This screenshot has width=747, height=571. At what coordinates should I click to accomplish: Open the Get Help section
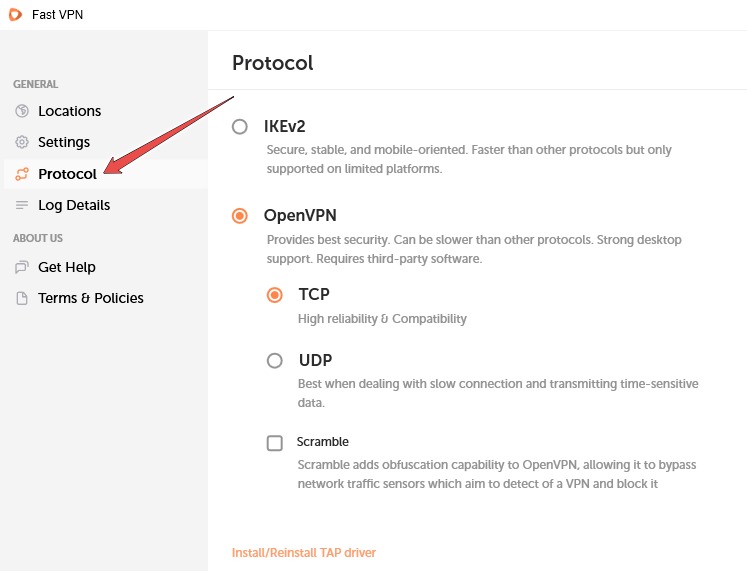67,267
